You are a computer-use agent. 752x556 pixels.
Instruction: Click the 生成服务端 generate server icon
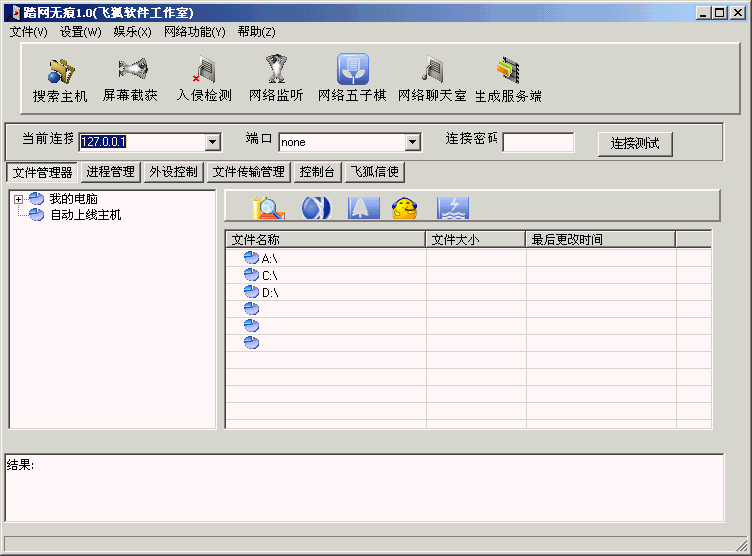coord(508,71)
